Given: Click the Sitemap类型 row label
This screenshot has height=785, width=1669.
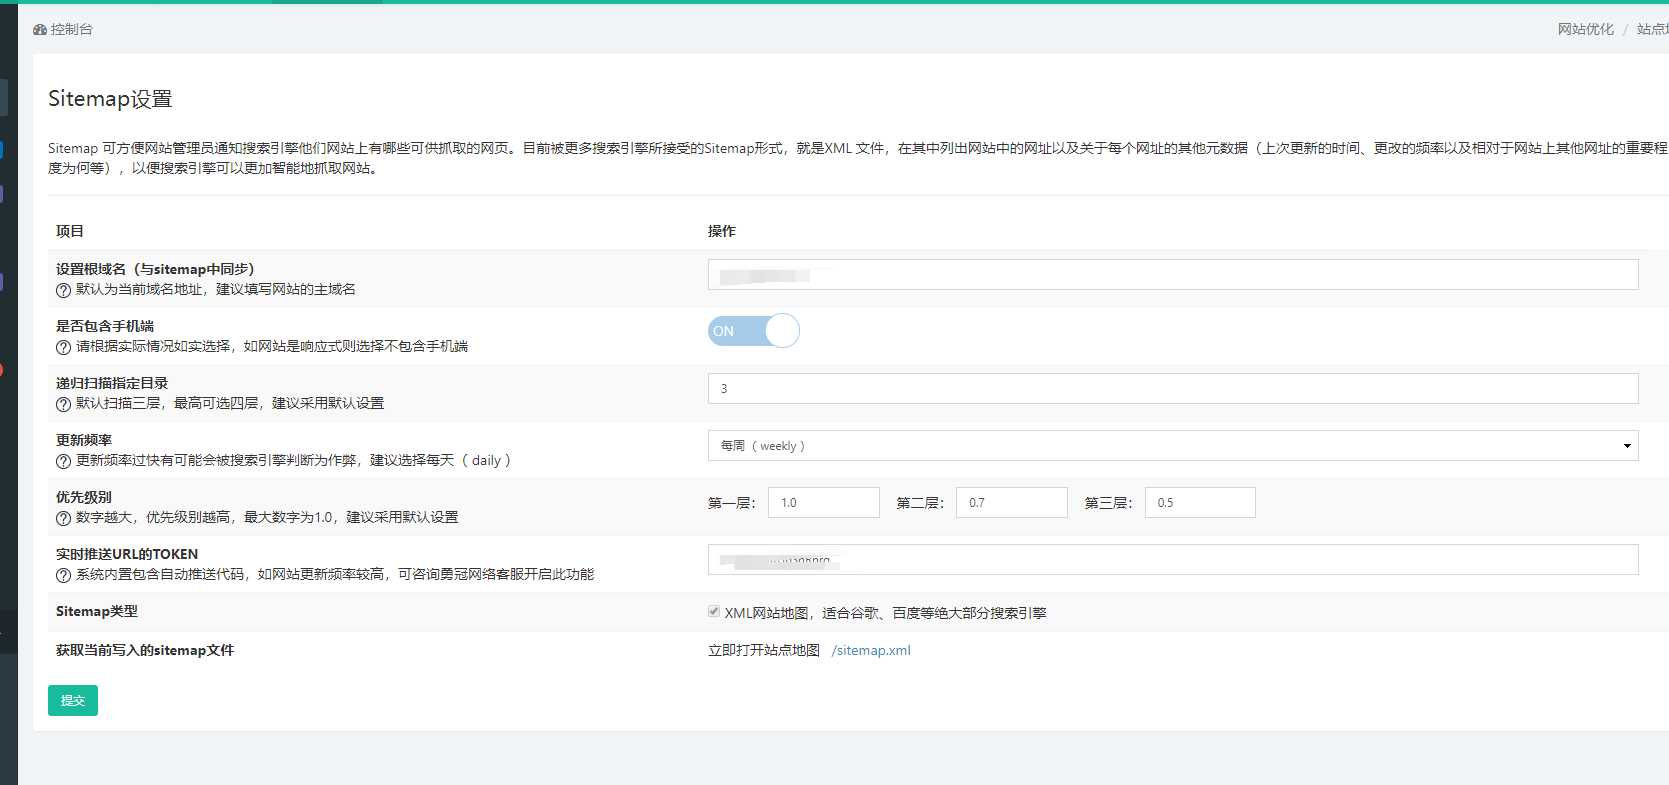Looking at the screenshot, I should coord(97,611).
